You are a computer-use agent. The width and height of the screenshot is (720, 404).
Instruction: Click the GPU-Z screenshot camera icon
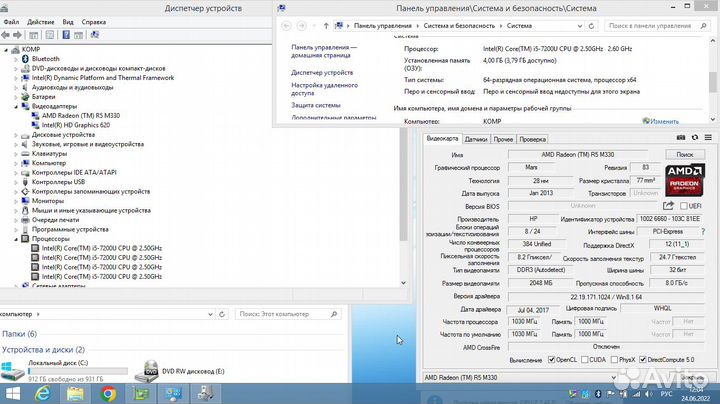pos(681,137)
